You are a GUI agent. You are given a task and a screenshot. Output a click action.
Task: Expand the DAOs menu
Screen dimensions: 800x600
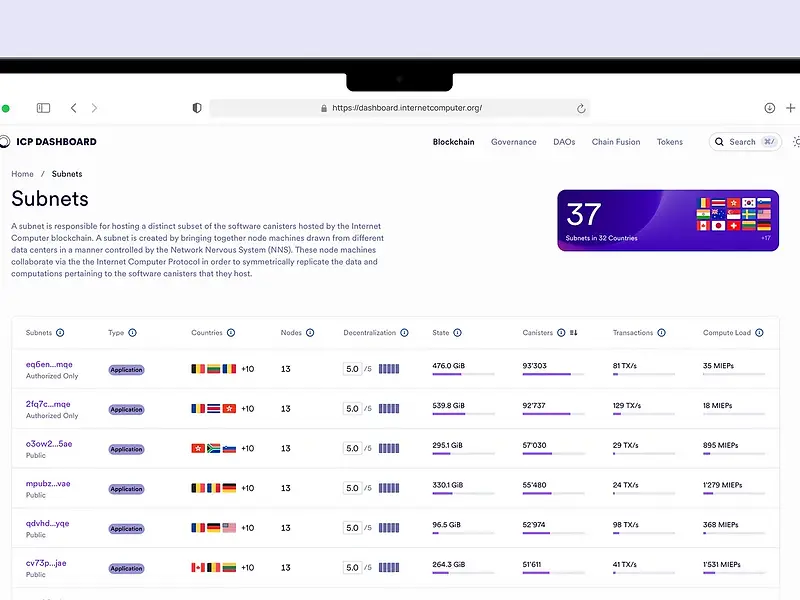click(564, 142)
